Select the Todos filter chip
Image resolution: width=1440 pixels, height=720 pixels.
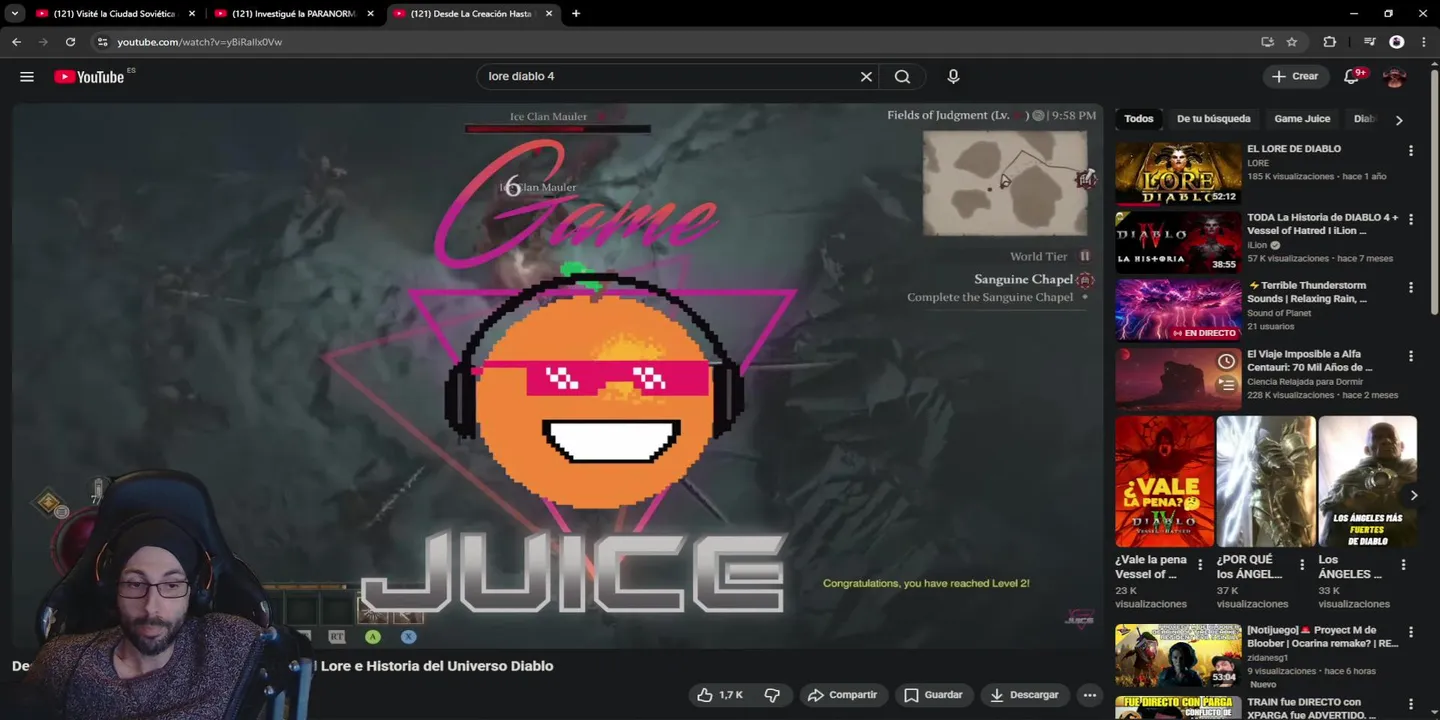tap(1138, 119)
